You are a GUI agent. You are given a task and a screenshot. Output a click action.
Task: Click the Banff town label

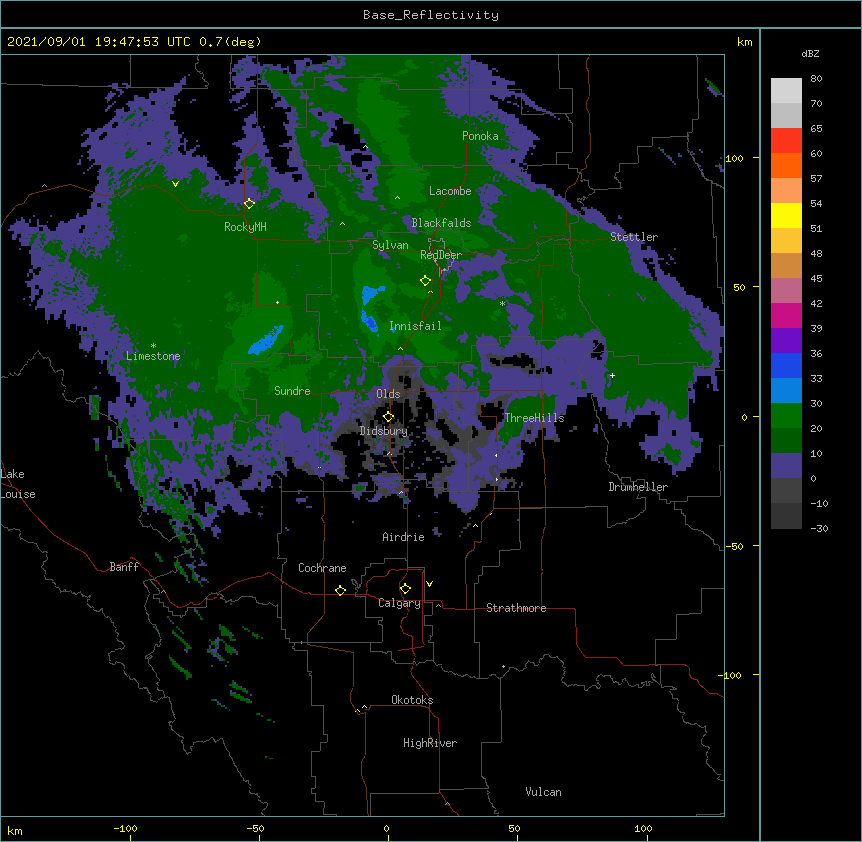[124, 567]
